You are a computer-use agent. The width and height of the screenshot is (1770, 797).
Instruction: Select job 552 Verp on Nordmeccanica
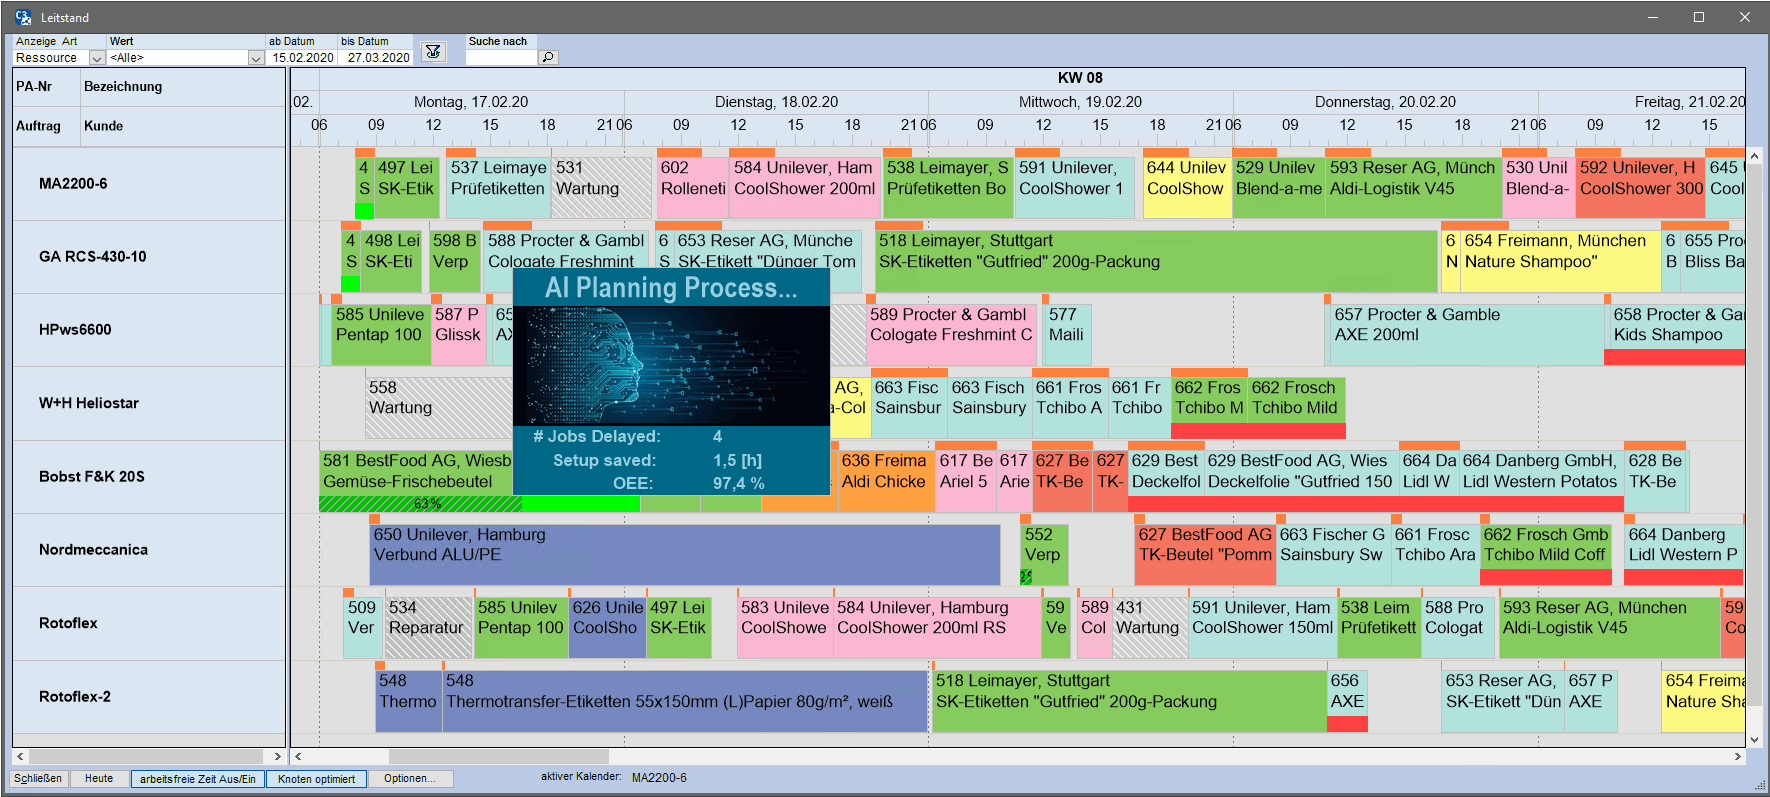click(x=1043, y=555)
